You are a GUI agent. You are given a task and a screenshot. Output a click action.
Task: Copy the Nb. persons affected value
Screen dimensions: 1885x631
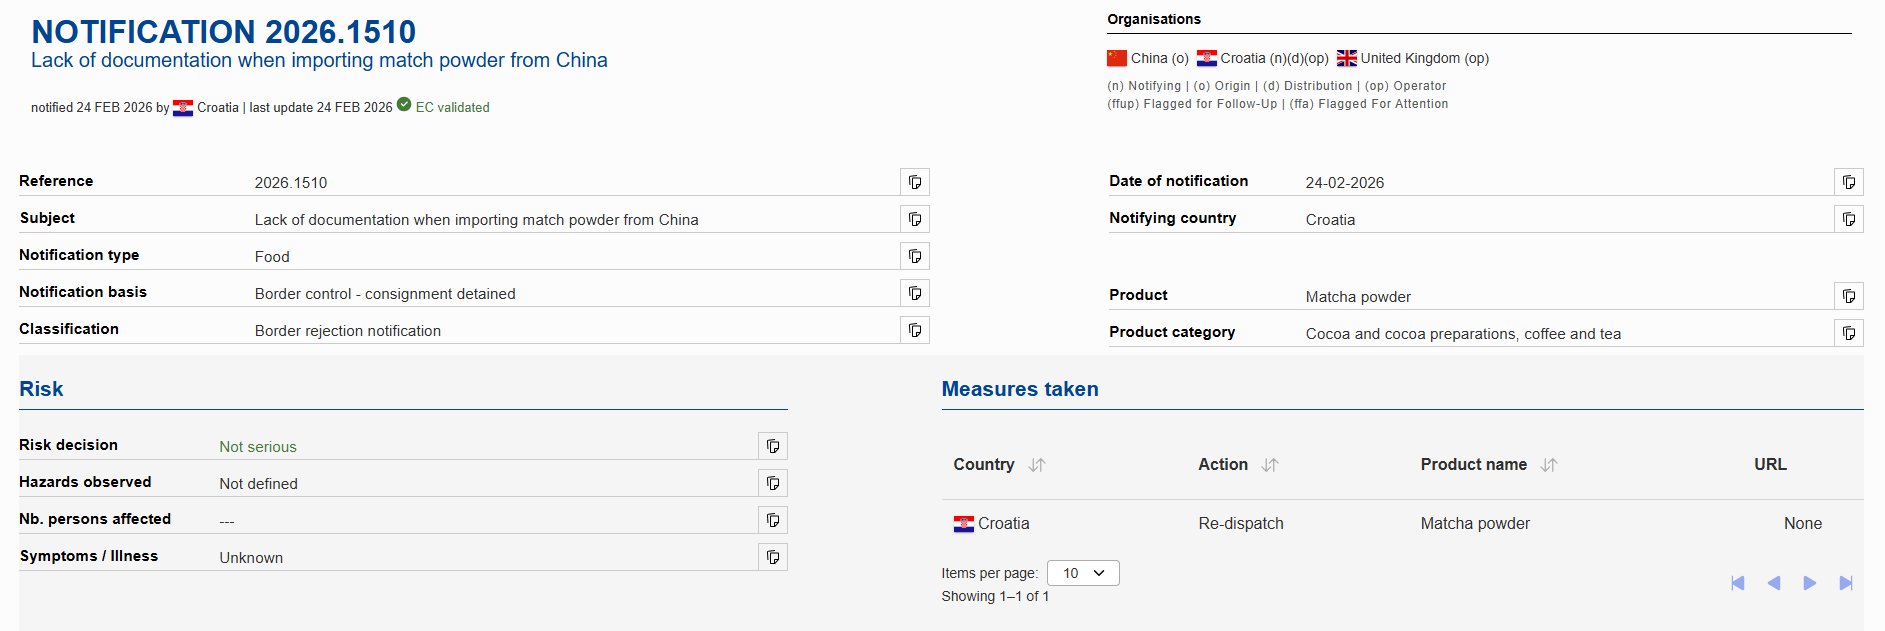[x=773, y=520]
